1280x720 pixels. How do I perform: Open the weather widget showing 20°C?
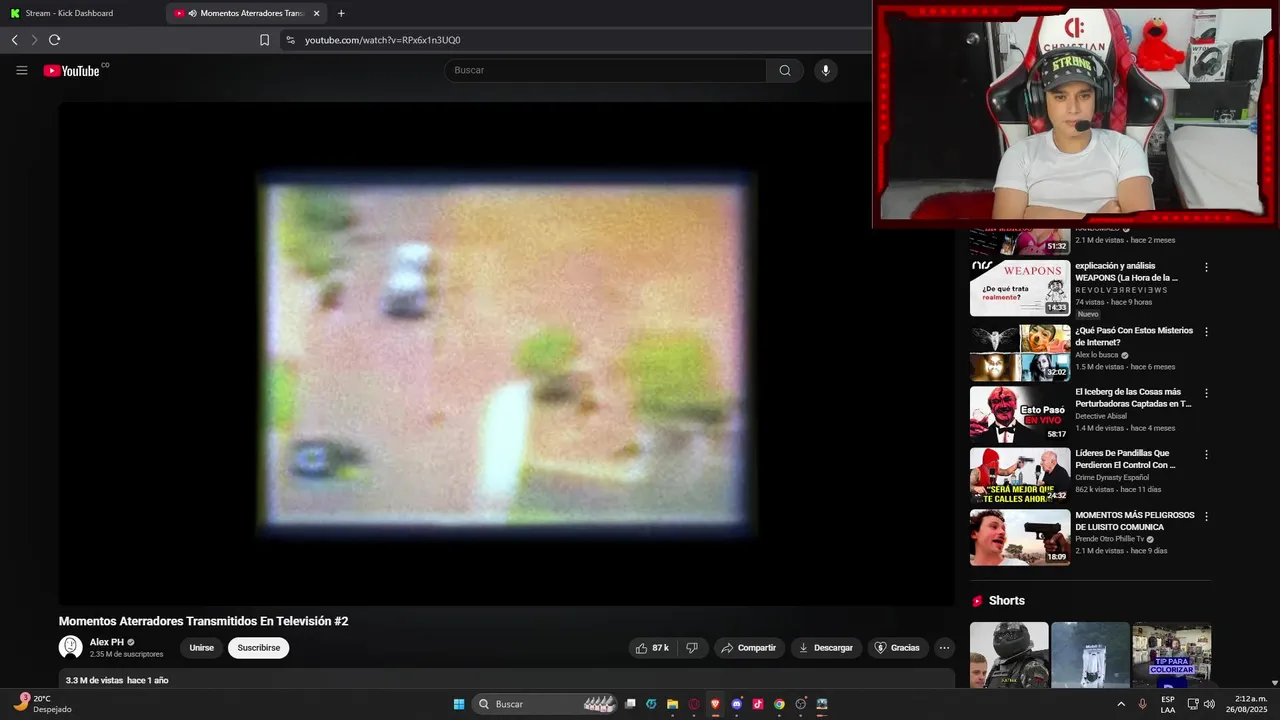click(x=42, y=704)
